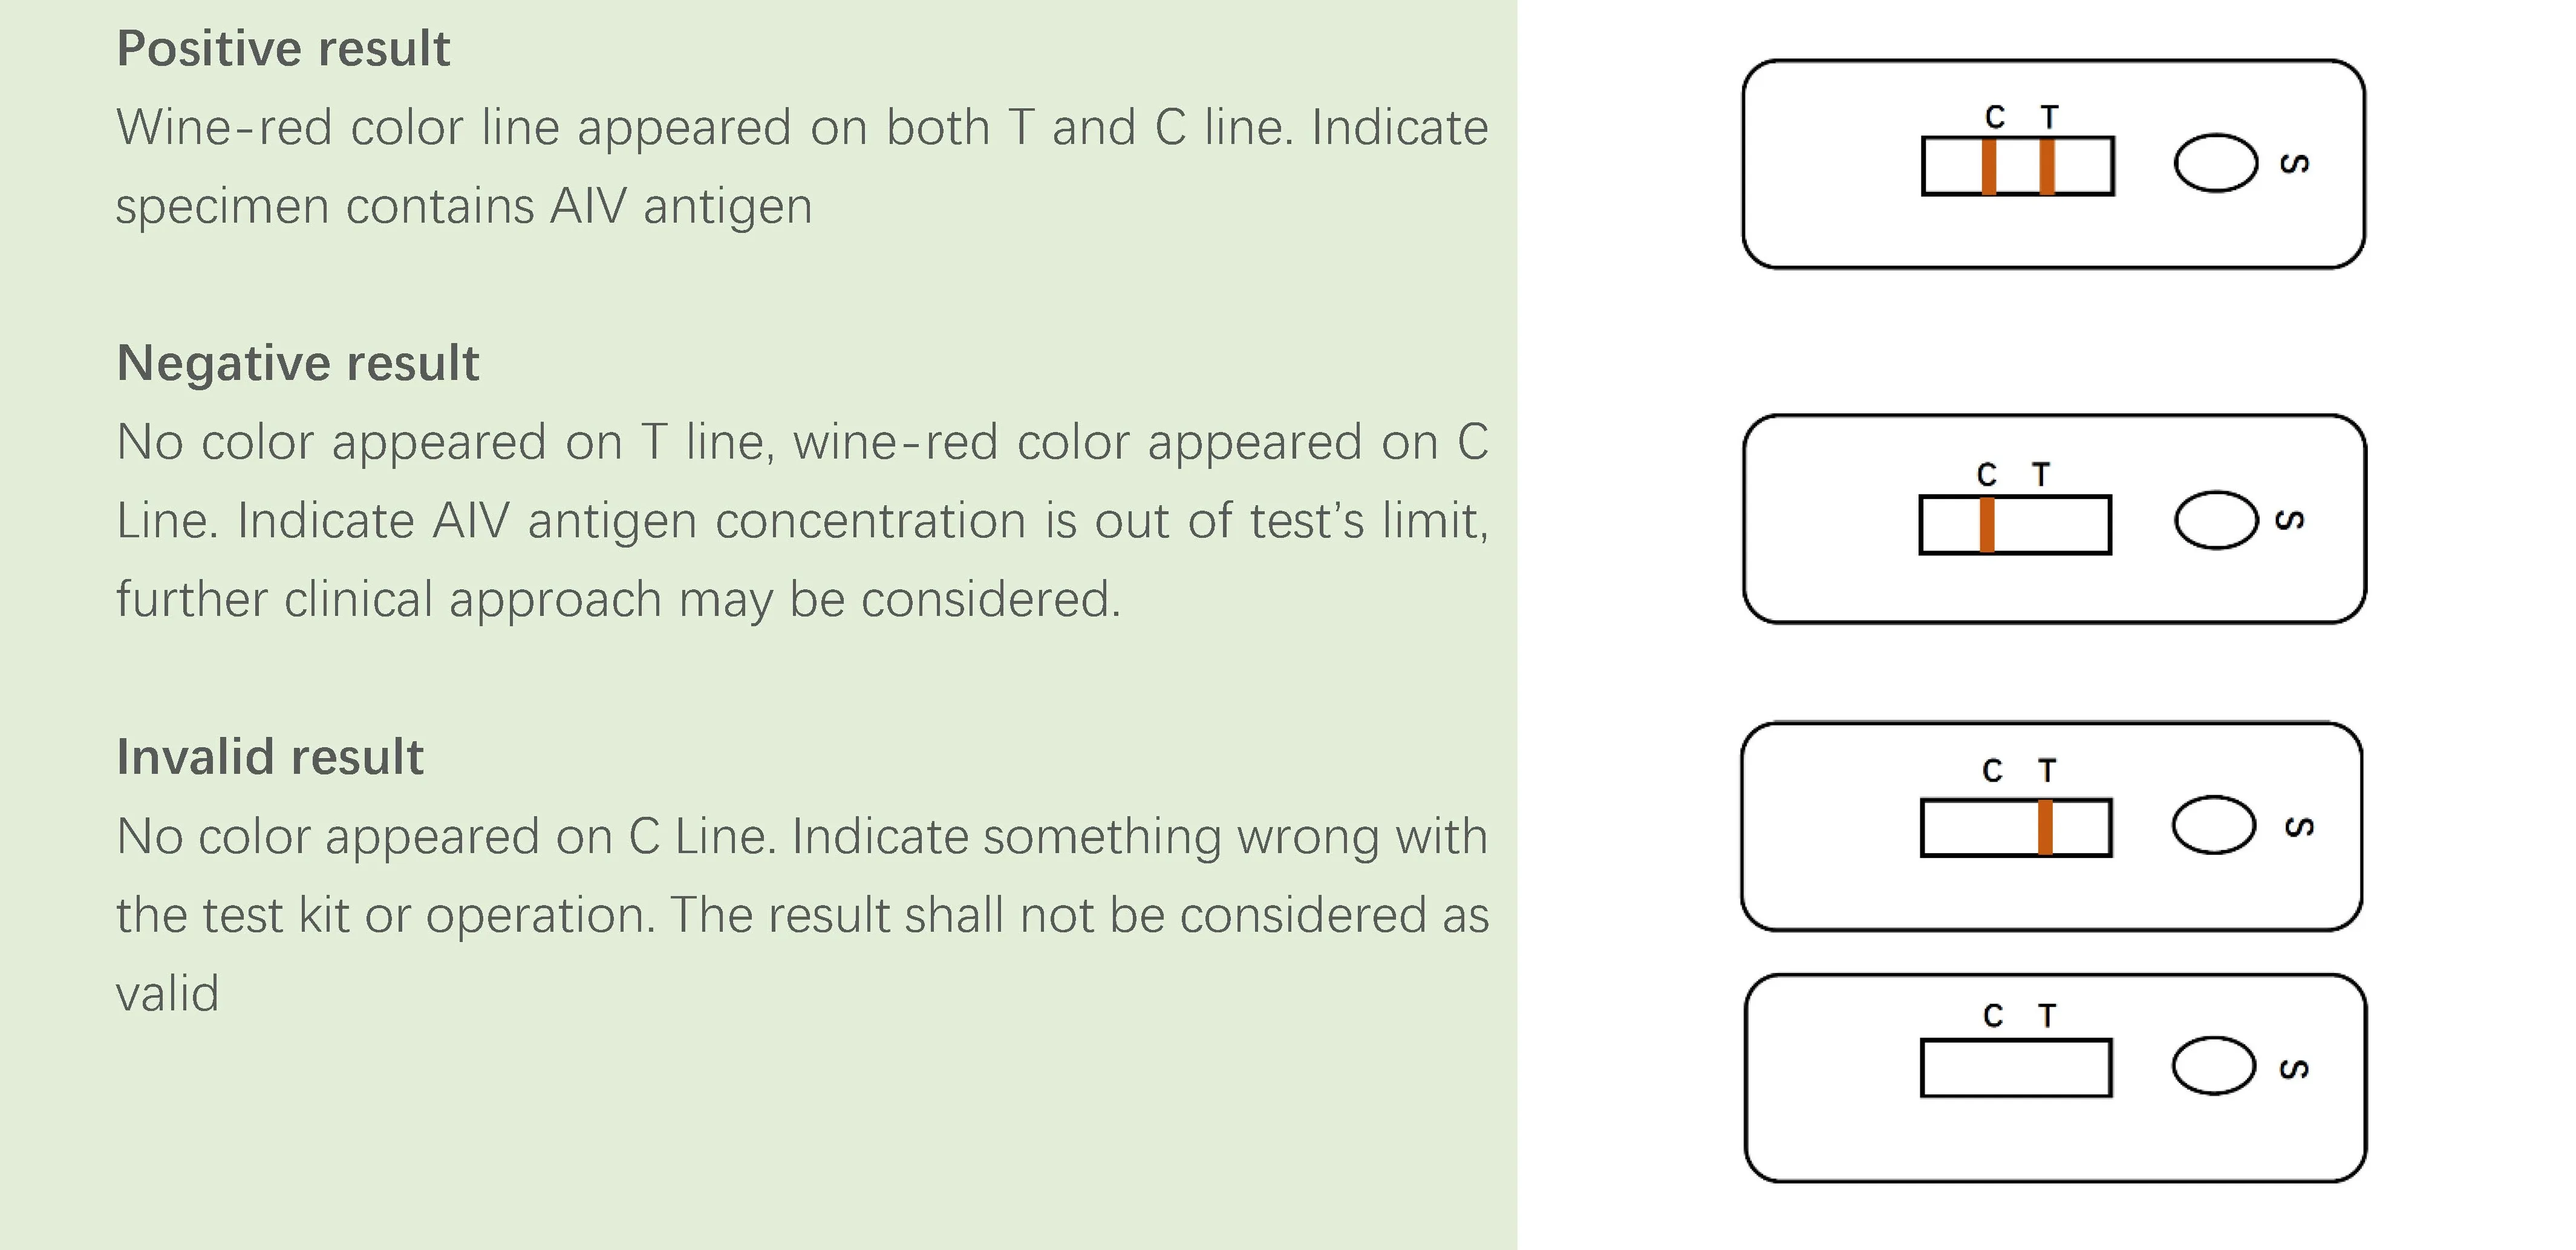Click the single orange C line on the negative cassette

point(1987,524)
